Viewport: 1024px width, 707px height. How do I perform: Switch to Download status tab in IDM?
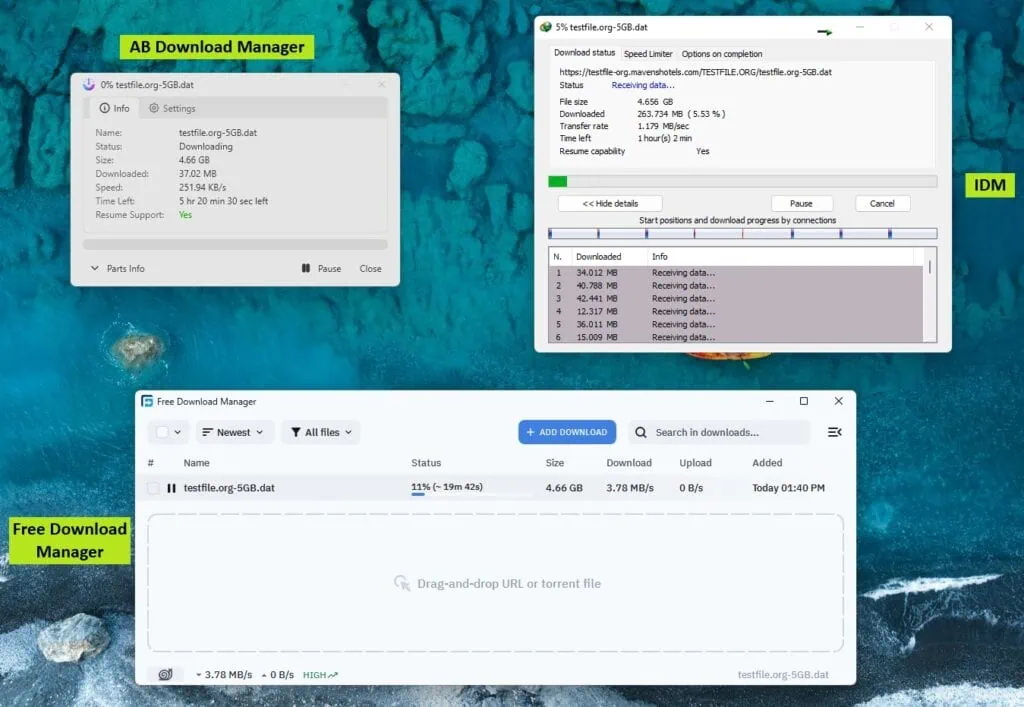click(584, 53)
